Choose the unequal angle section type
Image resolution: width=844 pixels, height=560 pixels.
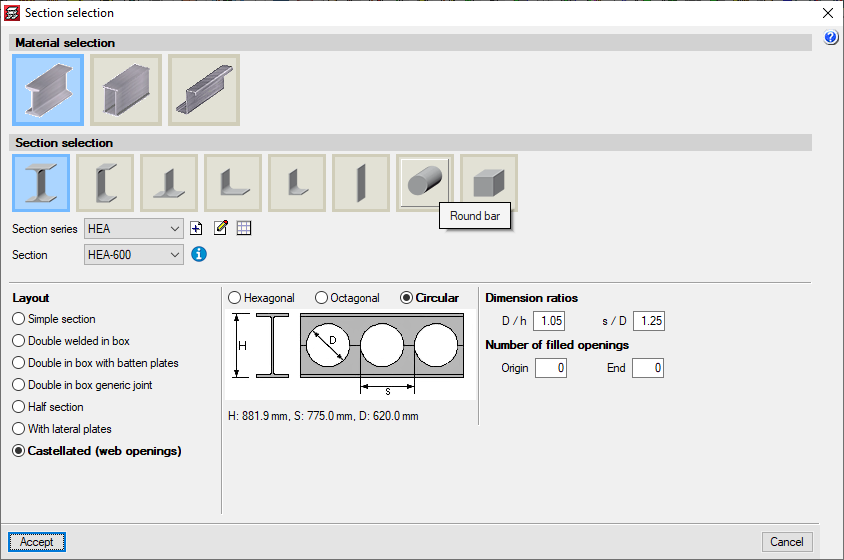(297, 183)
